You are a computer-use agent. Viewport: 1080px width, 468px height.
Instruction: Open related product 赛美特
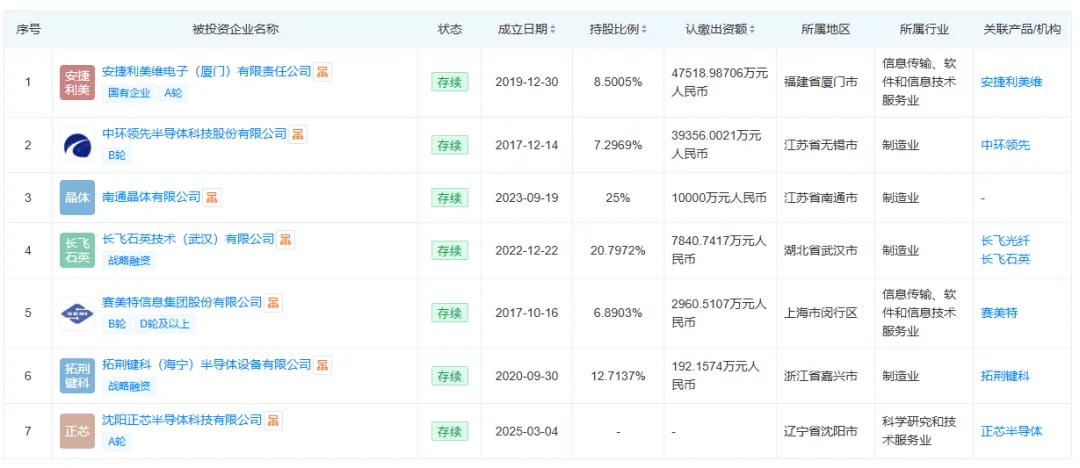coord(999,313)
